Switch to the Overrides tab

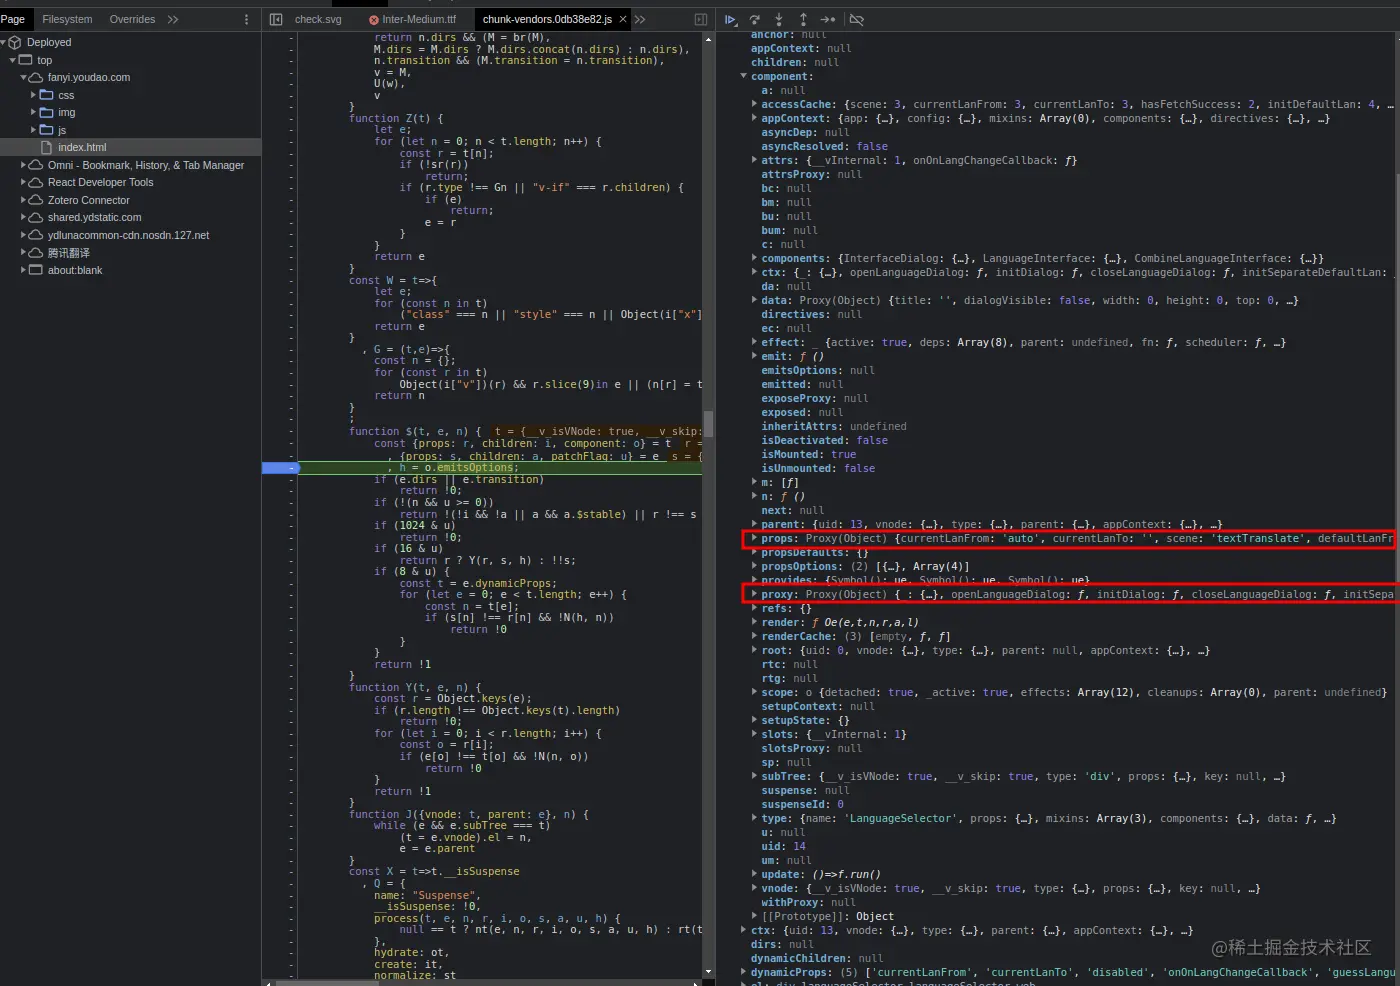[132, 19]
